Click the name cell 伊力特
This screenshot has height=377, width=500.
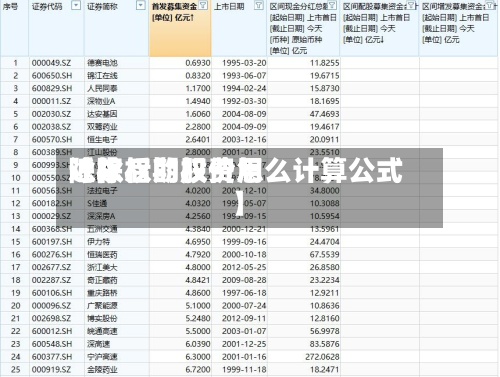click(x=99, y=242)
